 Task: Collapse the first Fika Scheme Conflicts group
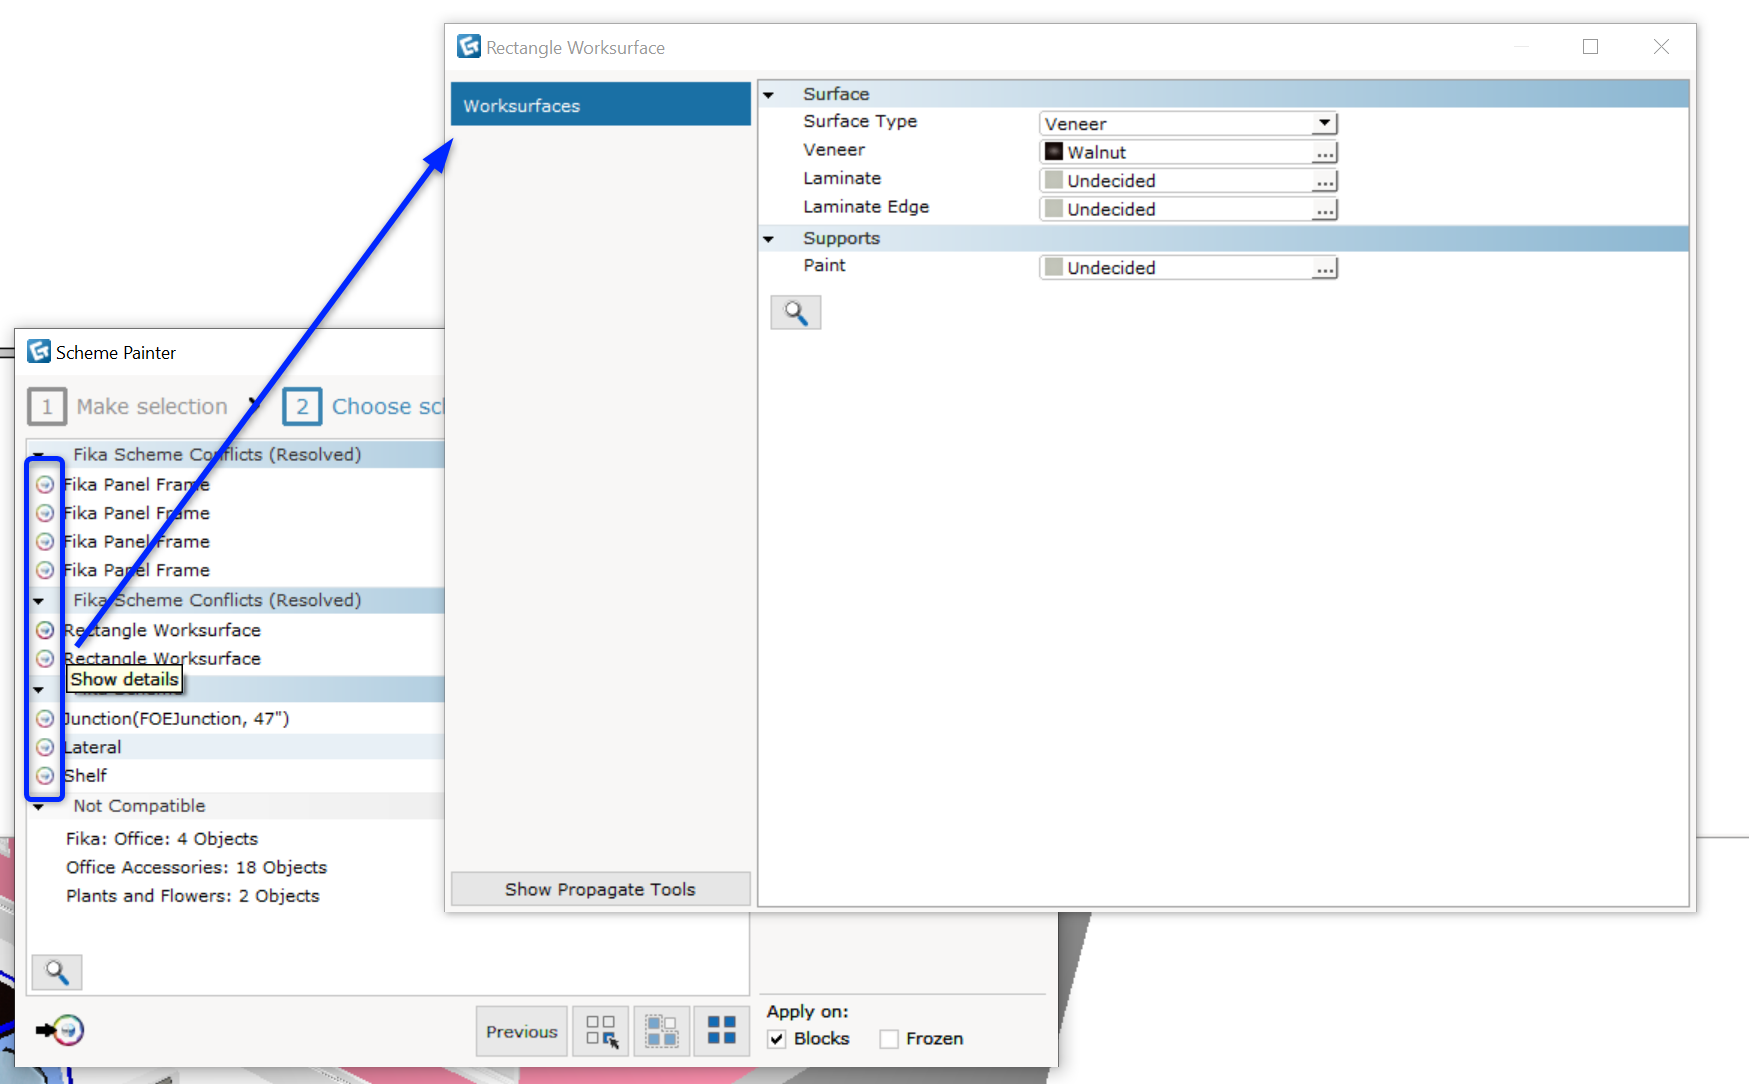click(38, 455)
